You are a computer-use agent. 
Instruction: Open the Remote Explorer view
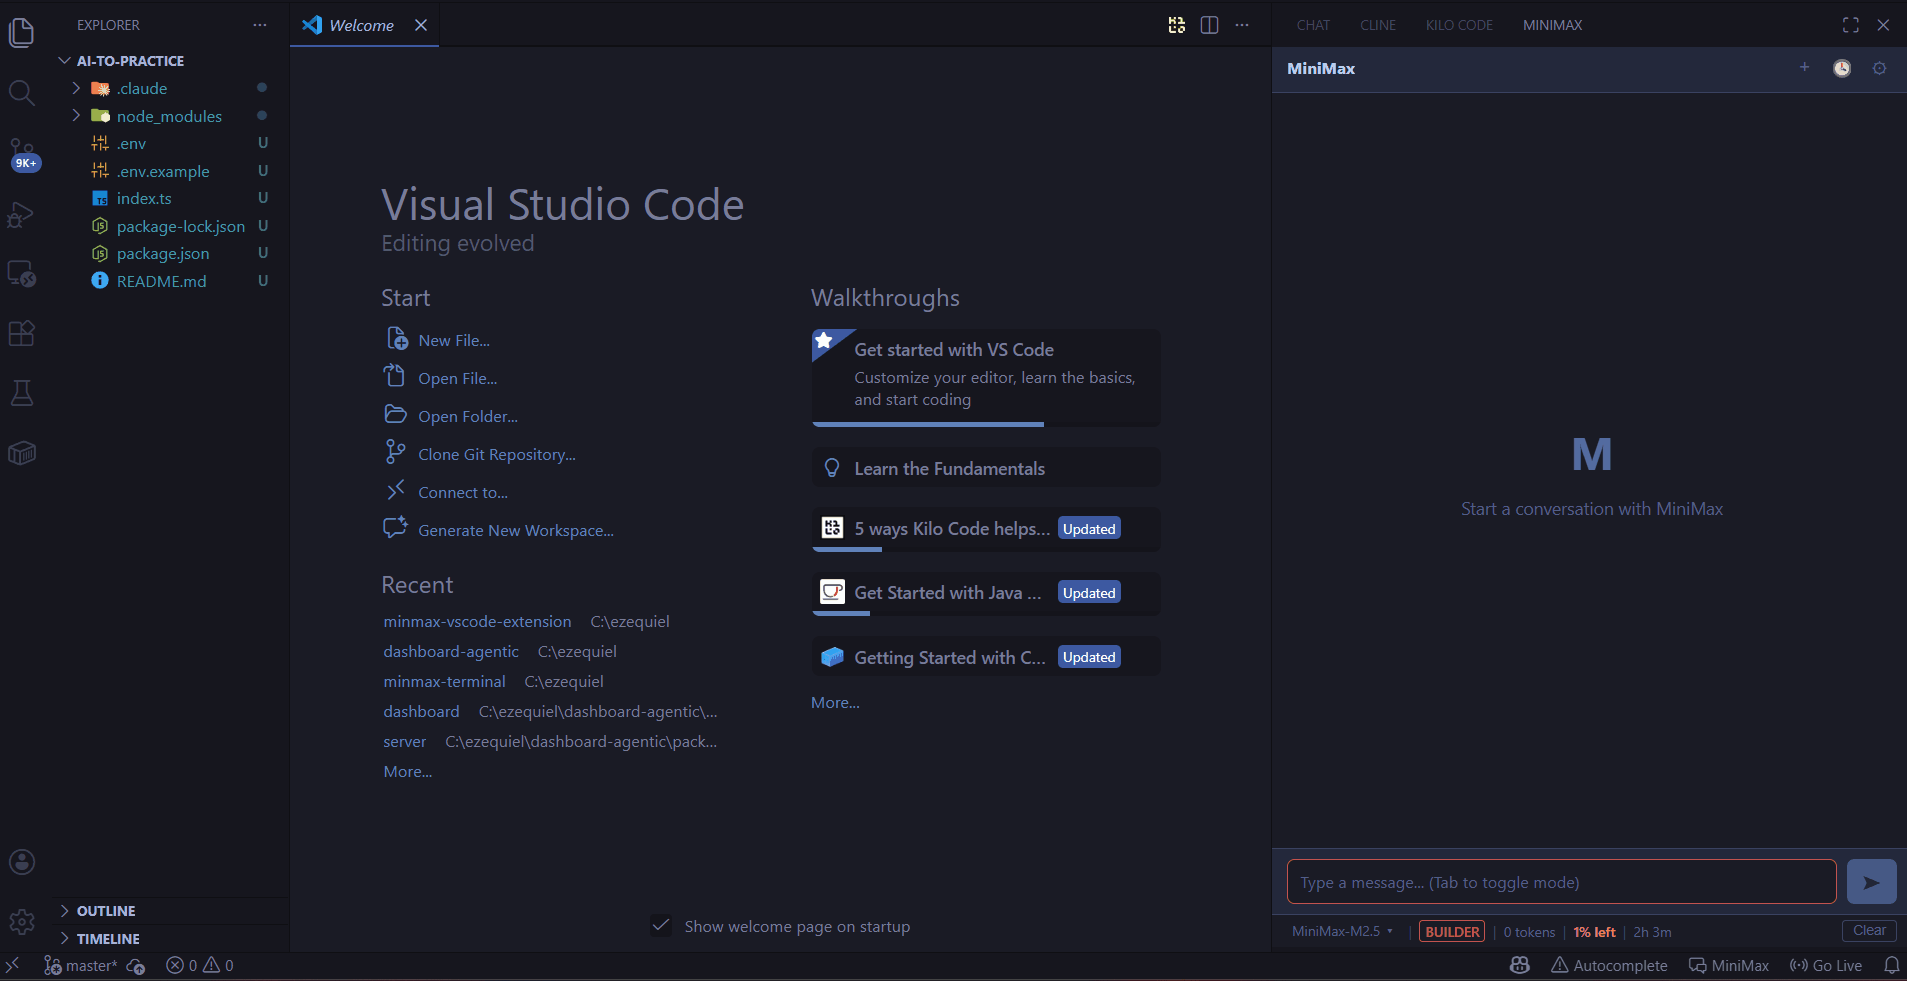(x=22, y=274)
